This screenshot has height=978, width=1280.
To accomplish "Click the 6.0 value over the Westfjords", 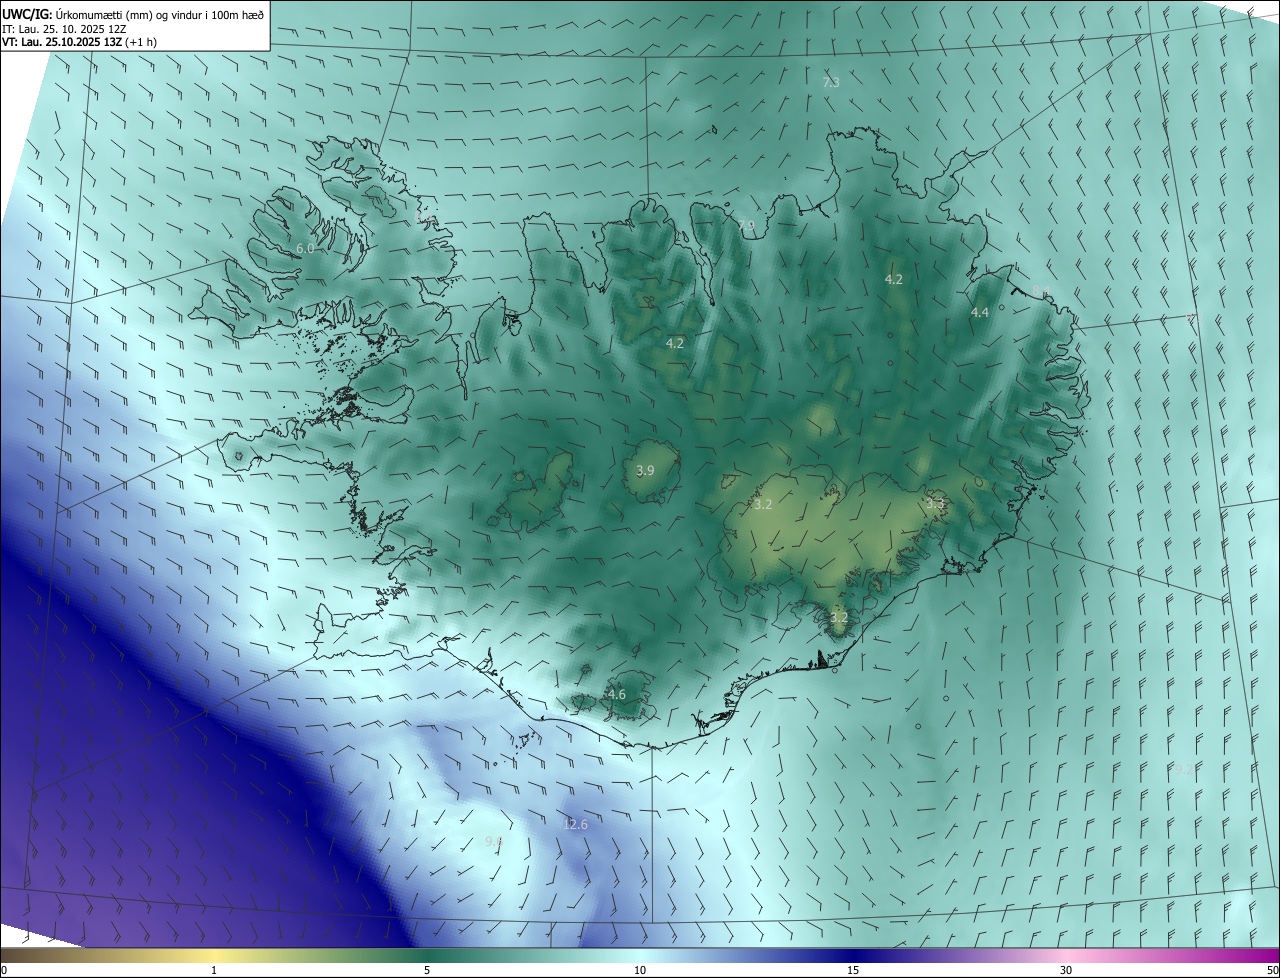I will click(305, 248).
